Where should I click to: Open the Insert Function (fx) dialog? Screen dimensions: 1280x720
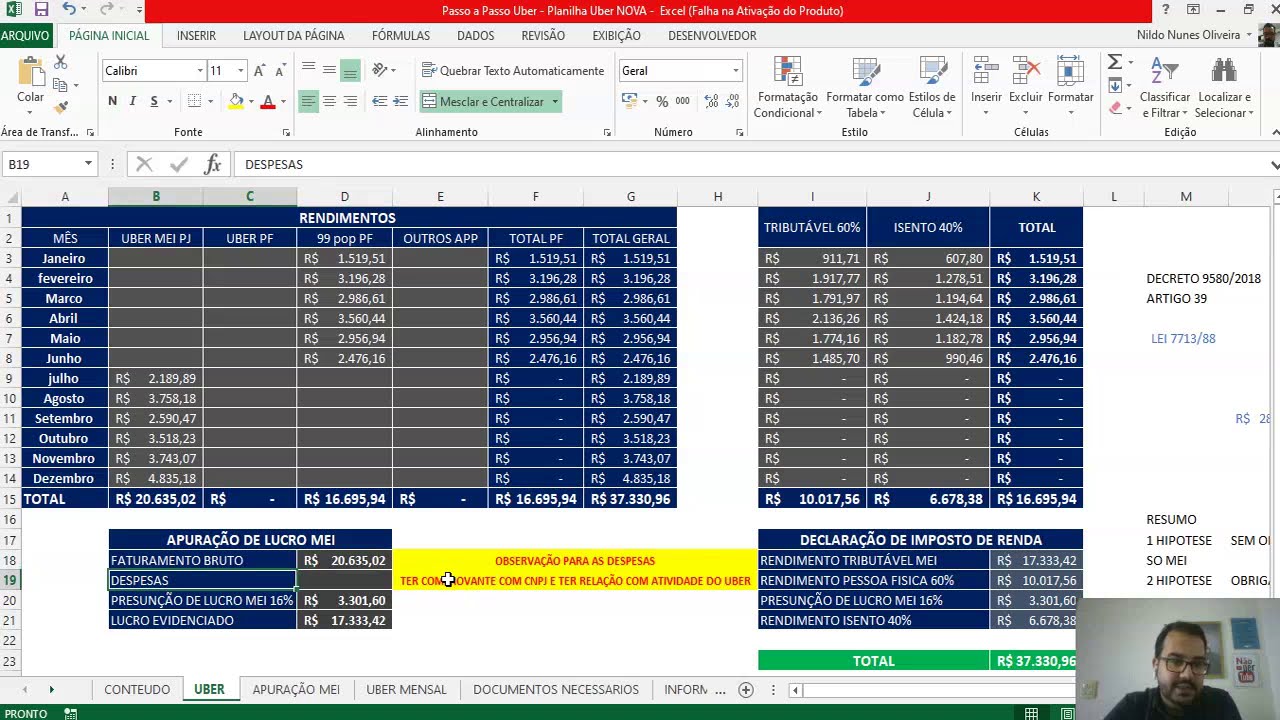212,164
